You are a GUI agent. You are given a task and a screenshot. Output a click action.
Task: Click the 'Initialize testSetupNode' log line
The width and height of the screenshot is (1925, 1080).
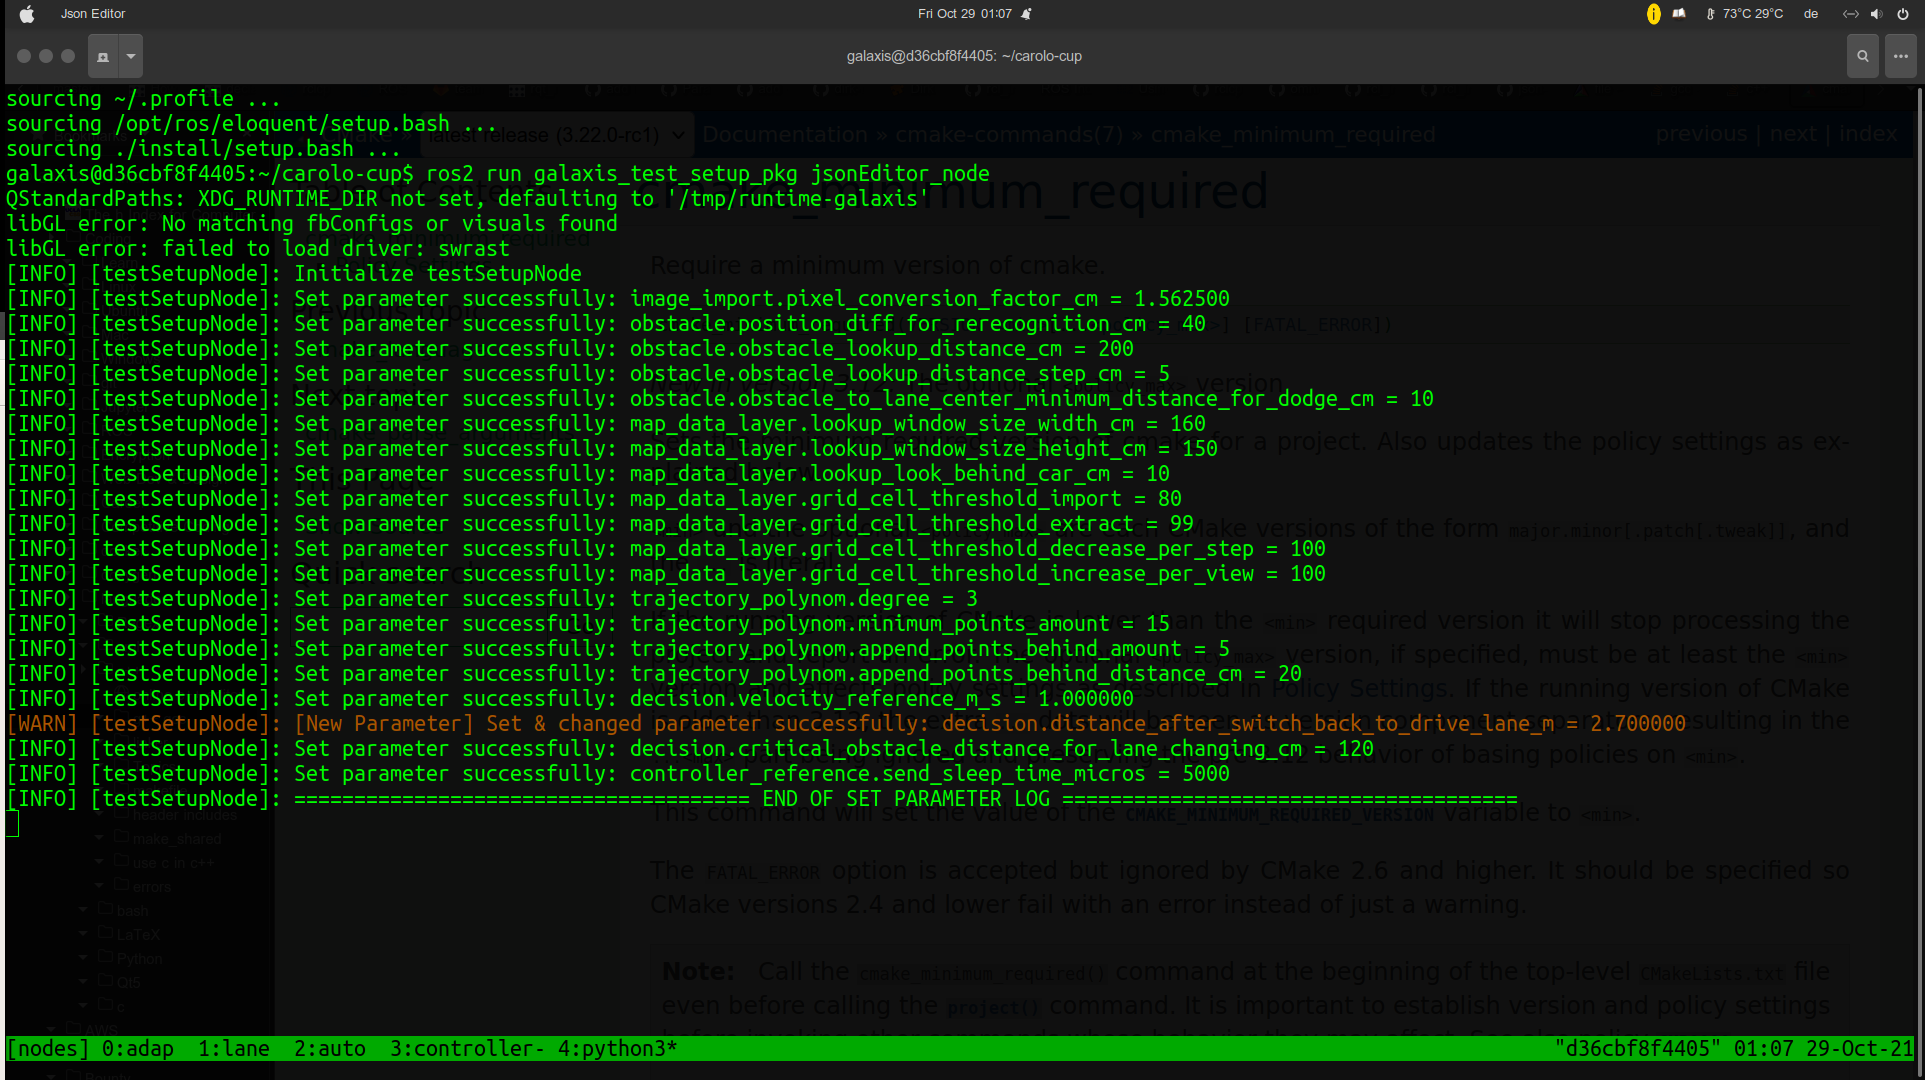tap(294, 274)
